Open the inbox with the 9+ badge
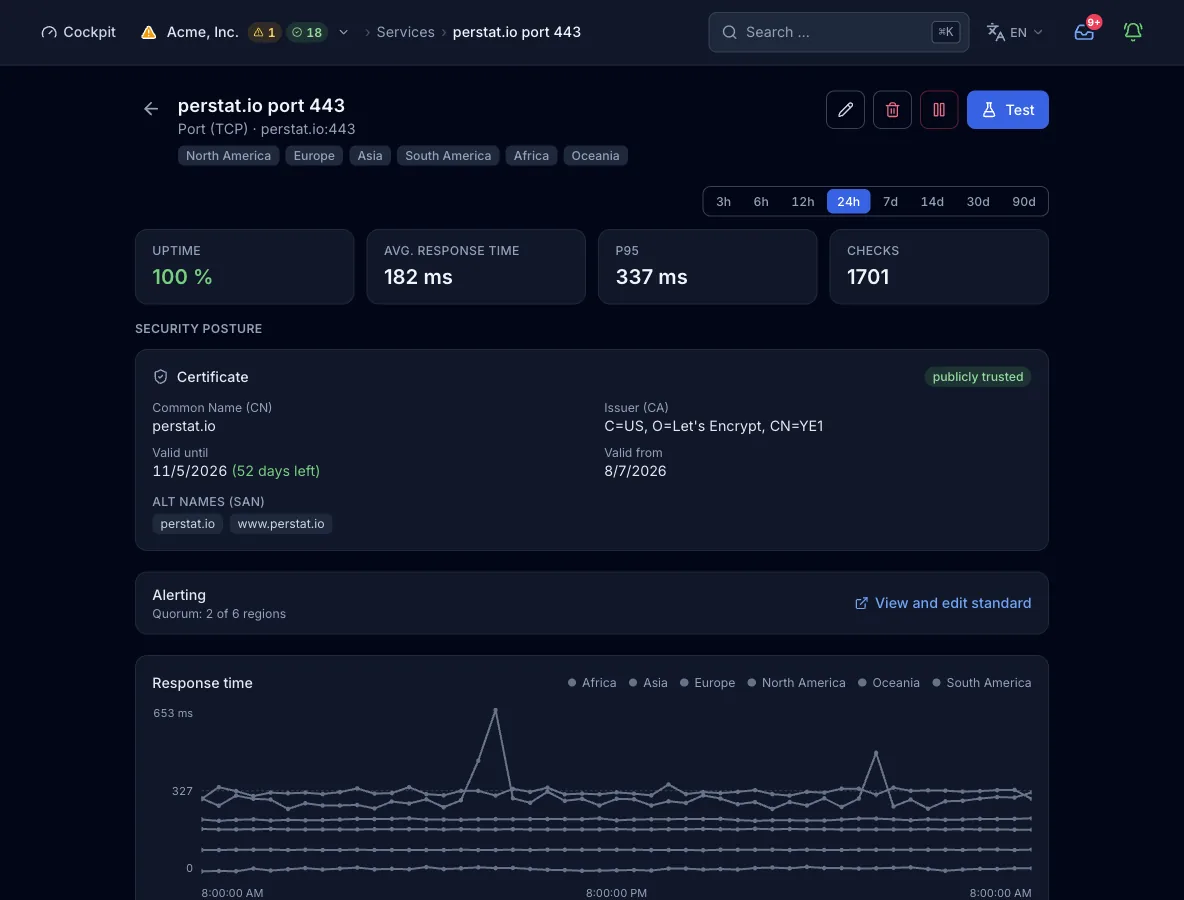Screen dimensions: 1184x900 1084,32
